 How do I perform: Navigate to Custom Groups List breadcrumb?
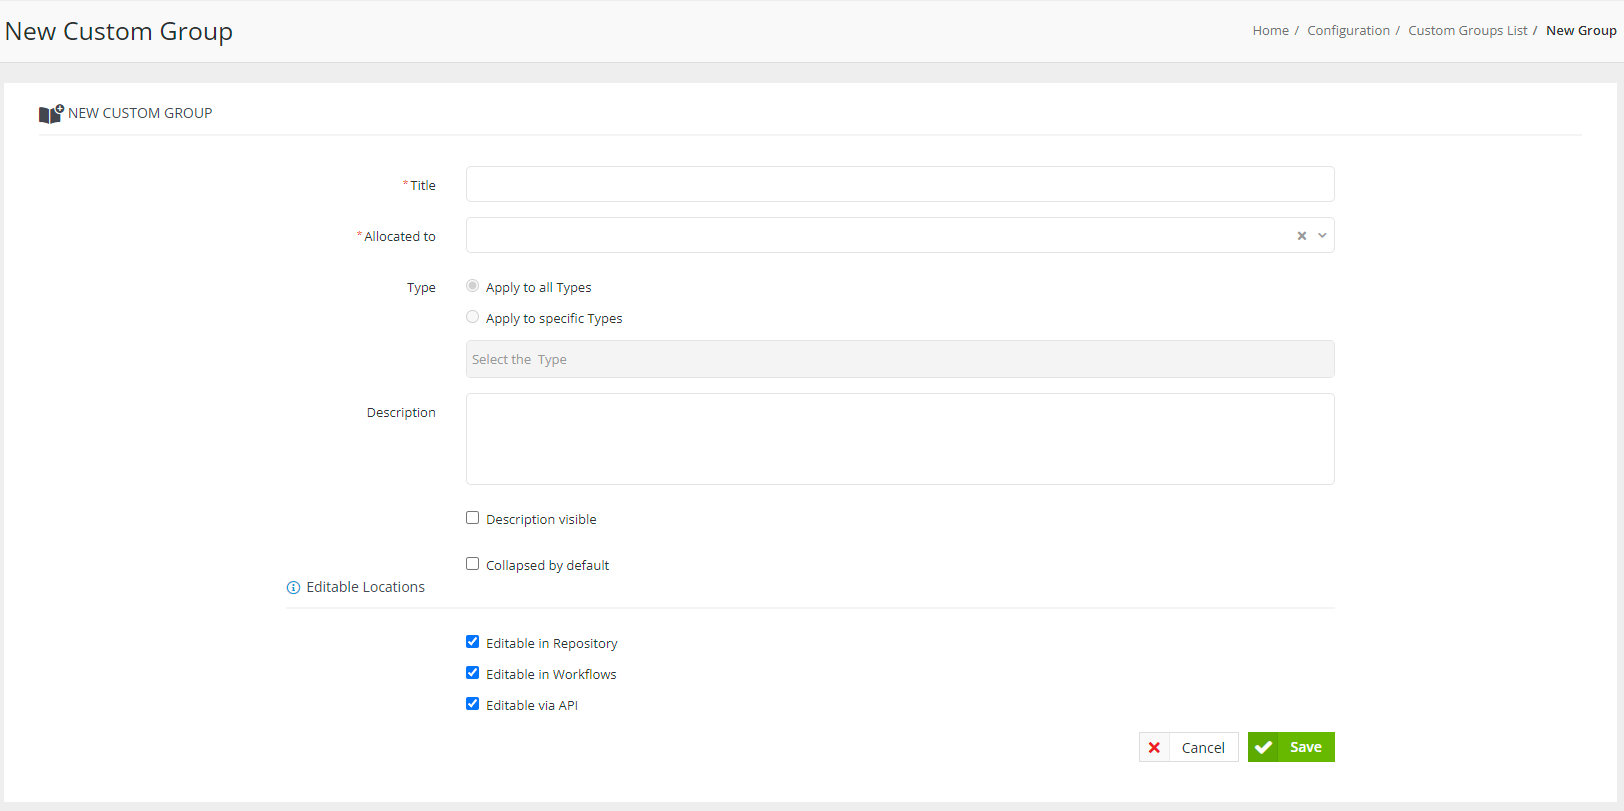(1468, 31)
